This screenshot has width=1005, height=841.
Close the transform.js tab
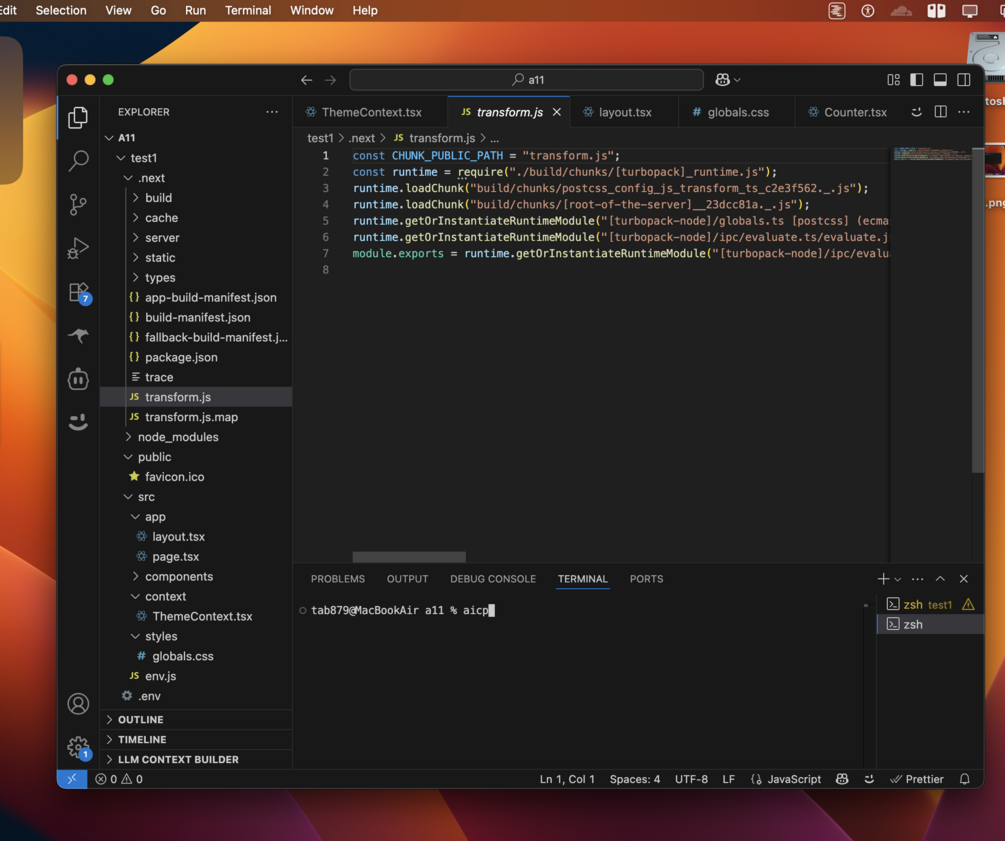coord(557,112)
